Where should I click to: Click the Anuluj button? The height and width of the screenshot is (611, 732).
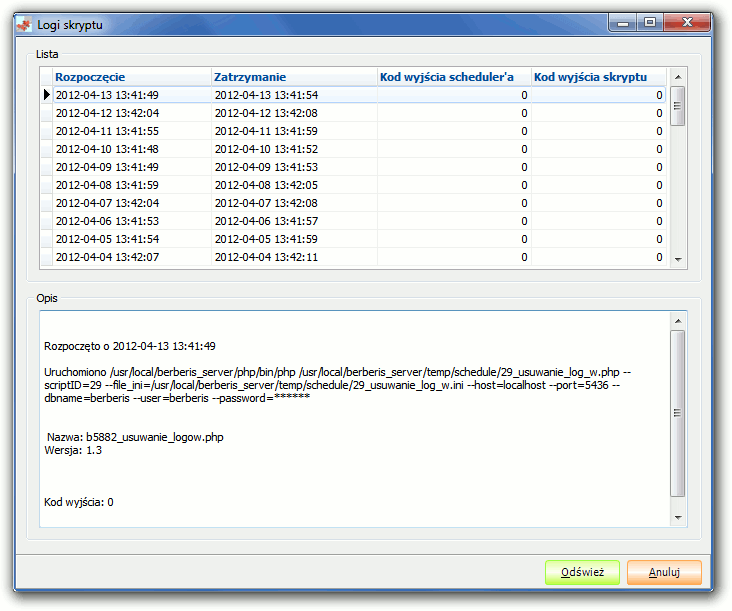click(664, 573)
